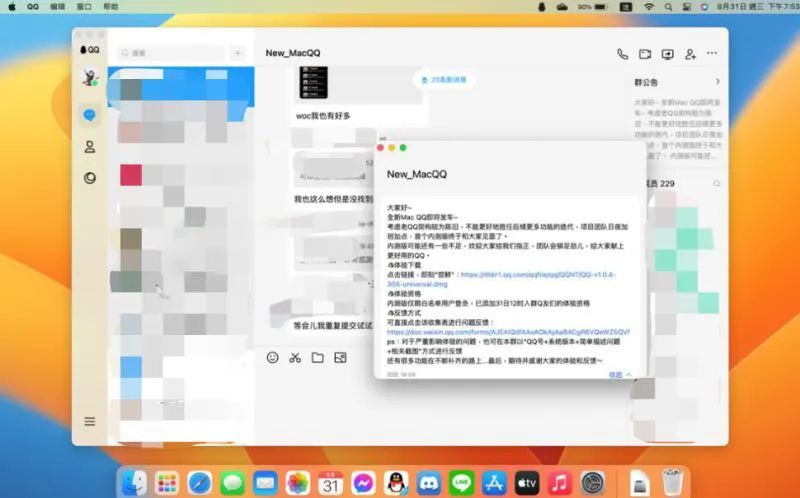Open the dldir1.qq.com download link
Screen dimensions: 800x498
coord(501,279)
